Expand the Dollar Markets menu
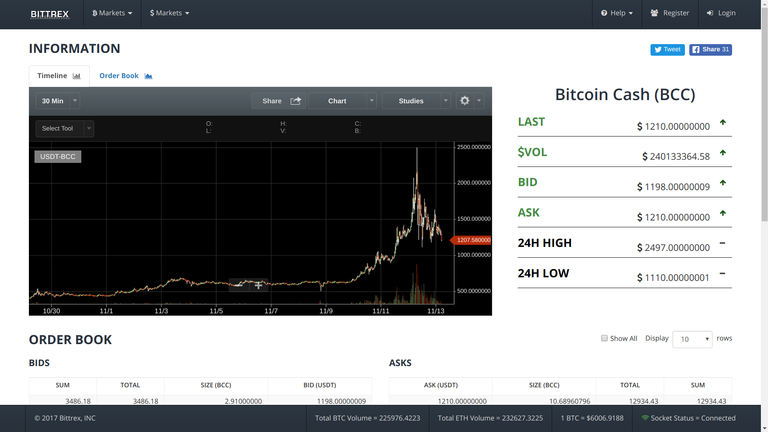The height and width of the screenshot is (432, 768). 169,13
